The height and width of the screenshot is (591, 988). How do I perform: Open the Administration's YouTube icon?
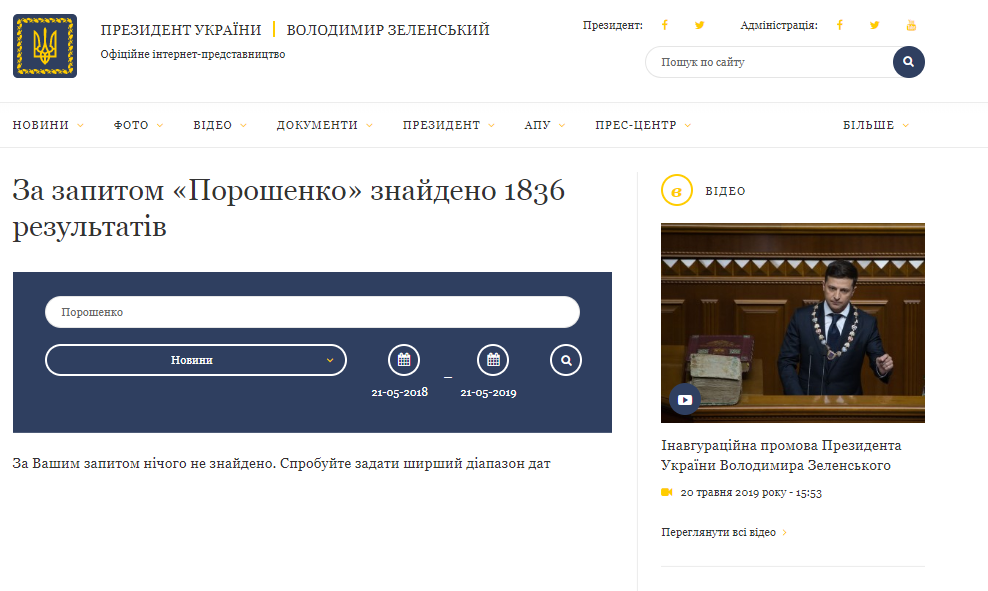pos(910,25)
